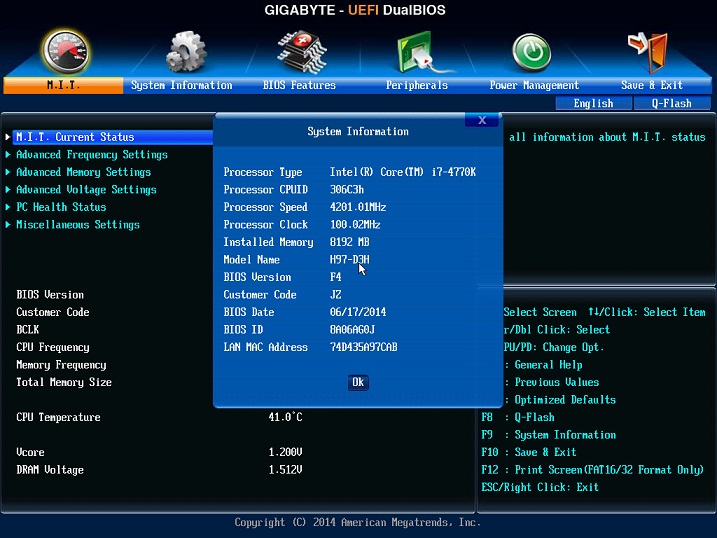Viewport: 717px width, 538px height.
Task: Click the BIOS Version label in status panel
Action: 50,295
